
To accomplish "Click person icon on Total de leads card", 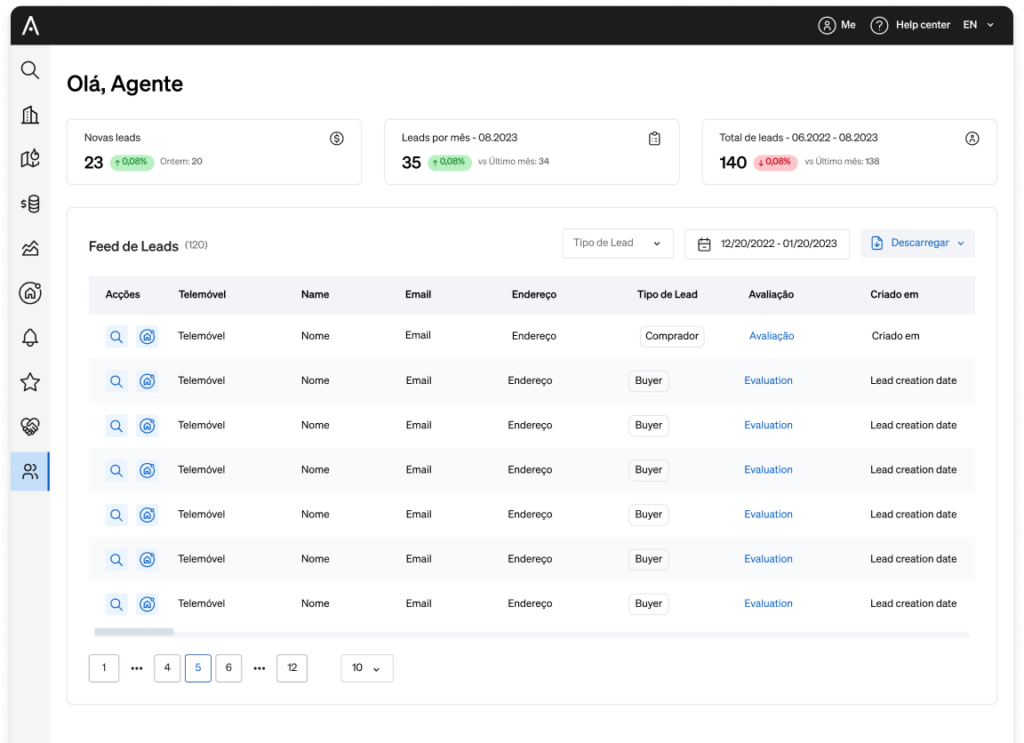I will (972, 138).
